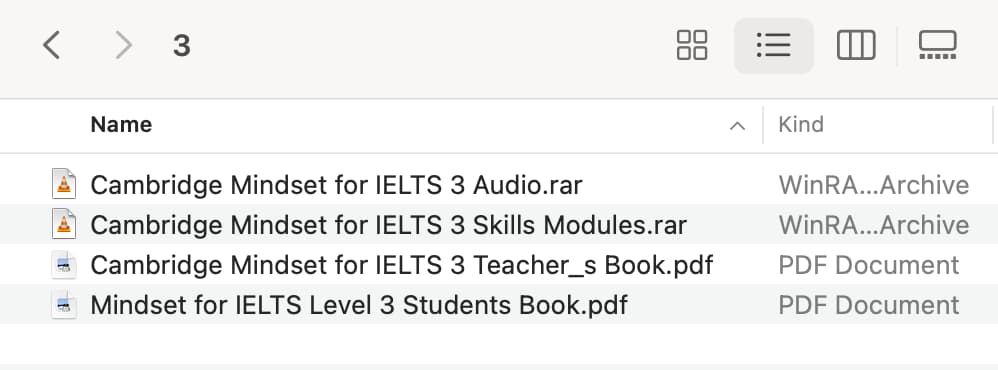Click the WinRA...Archive kind of Audio.rar
Viewport: 998px width, 370px height.
point(873,185)
